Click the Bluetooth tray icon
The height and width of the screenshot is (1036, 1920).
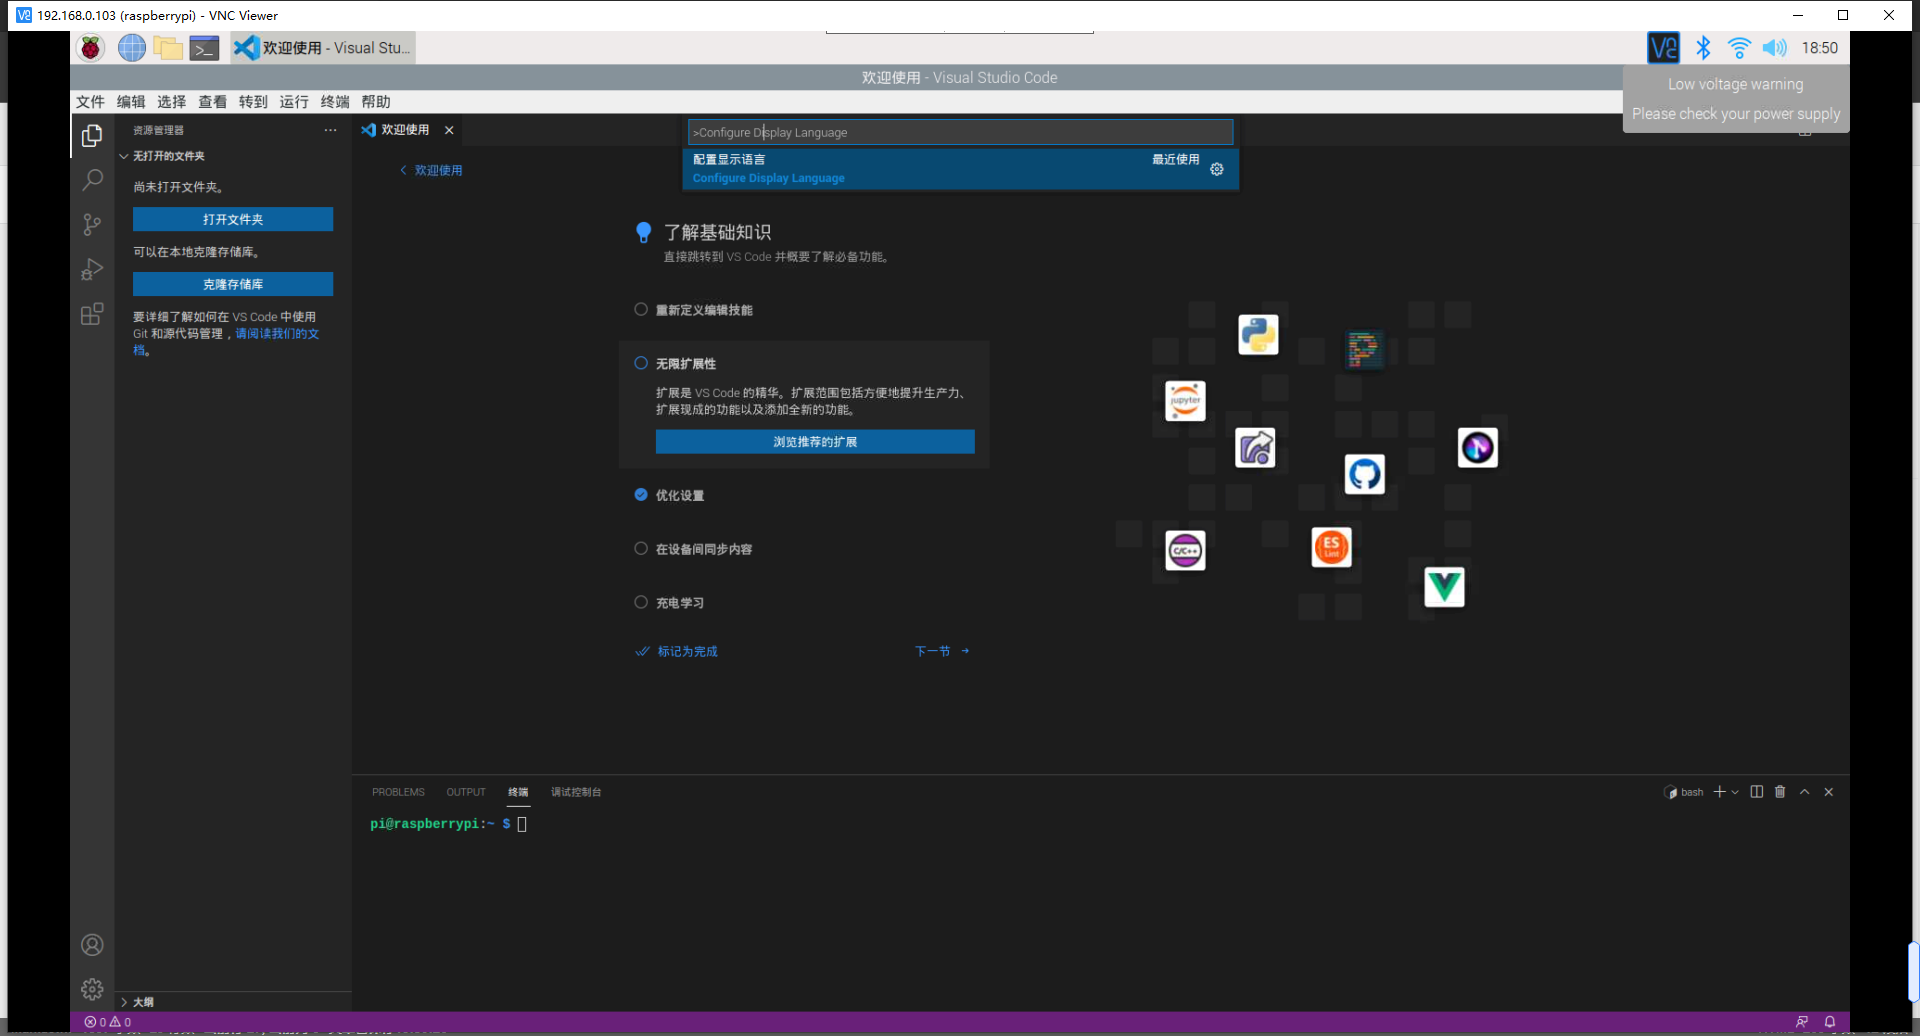1703,47
